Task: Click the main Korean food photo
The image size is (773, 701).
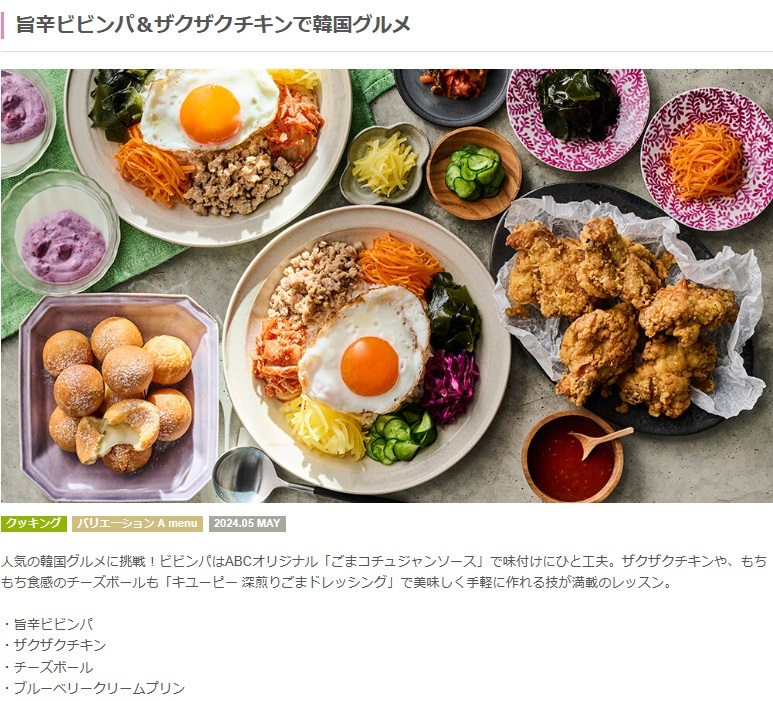Action: click(x=386, y=286)
